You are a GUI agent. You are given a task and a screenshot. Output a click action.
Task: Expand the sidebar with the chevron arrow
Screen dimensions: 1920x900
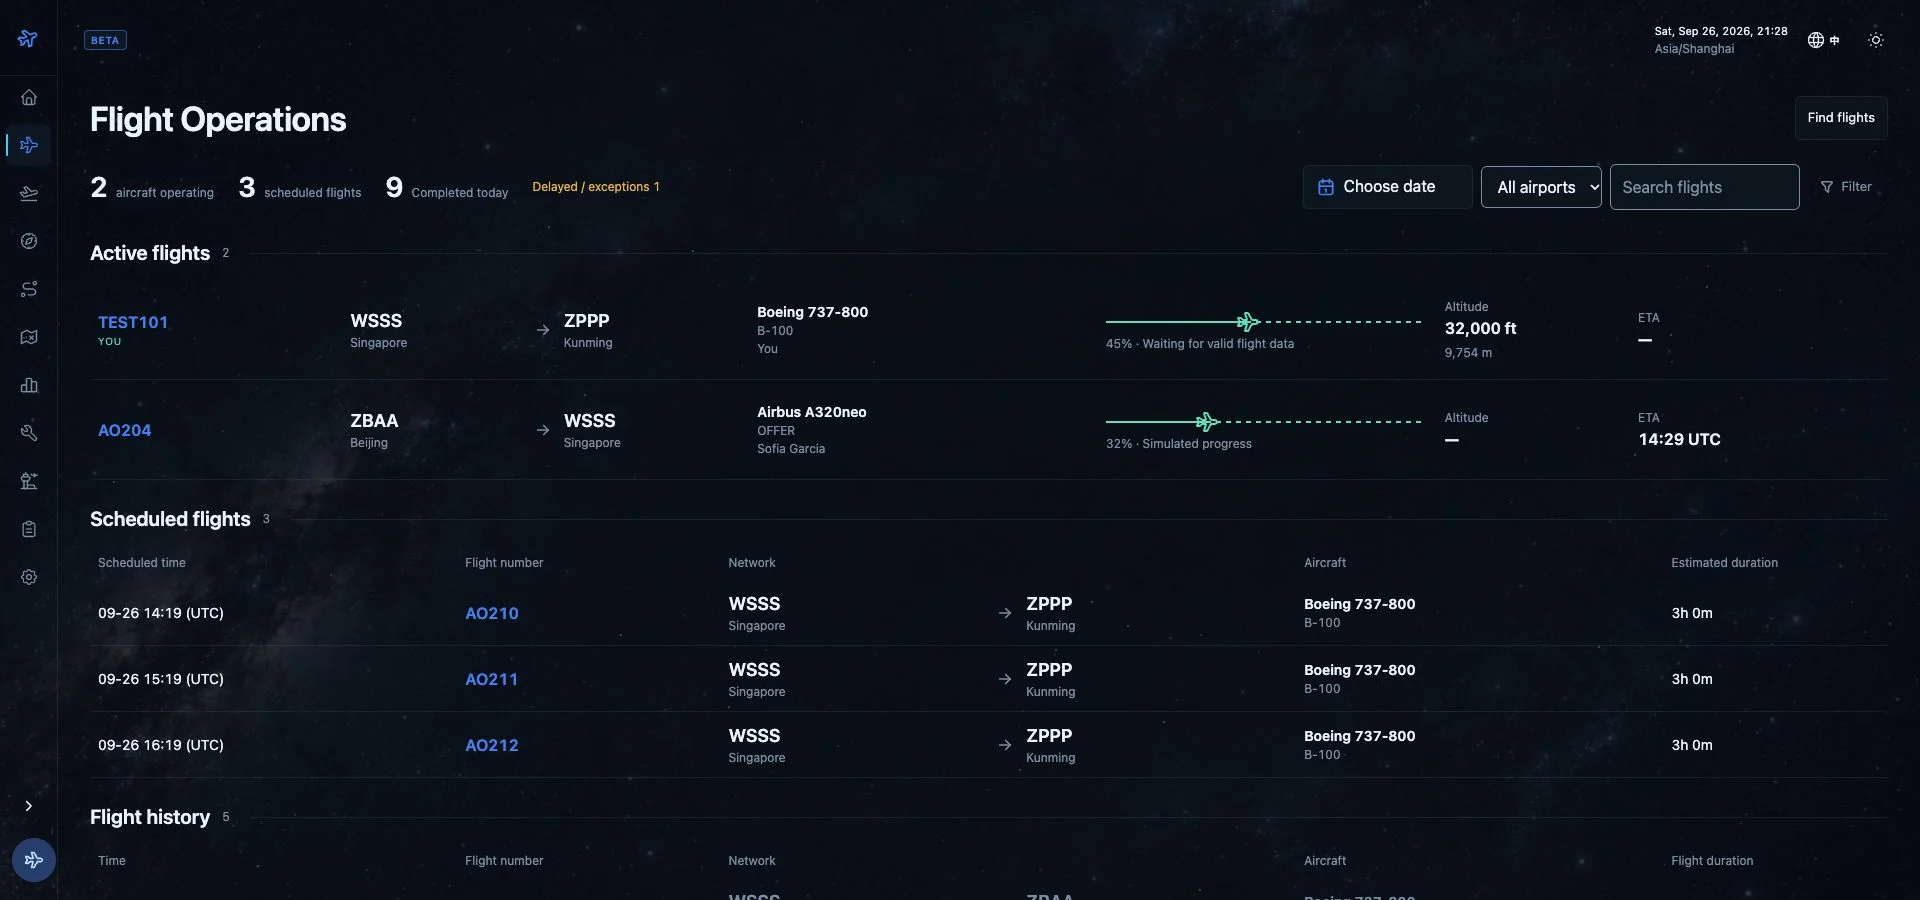[x=28, y=806]
